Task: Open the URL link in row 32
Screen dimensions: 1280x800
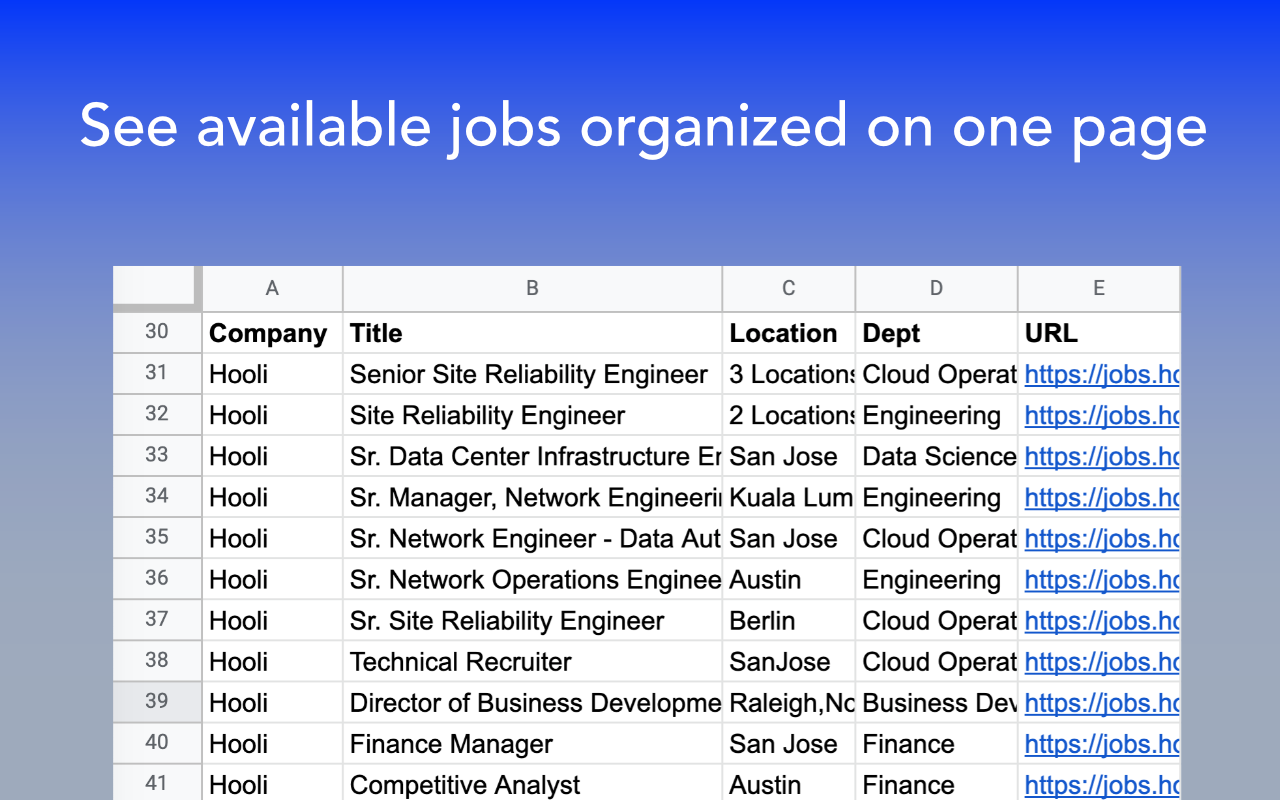Action: (x=1102, y=416)
